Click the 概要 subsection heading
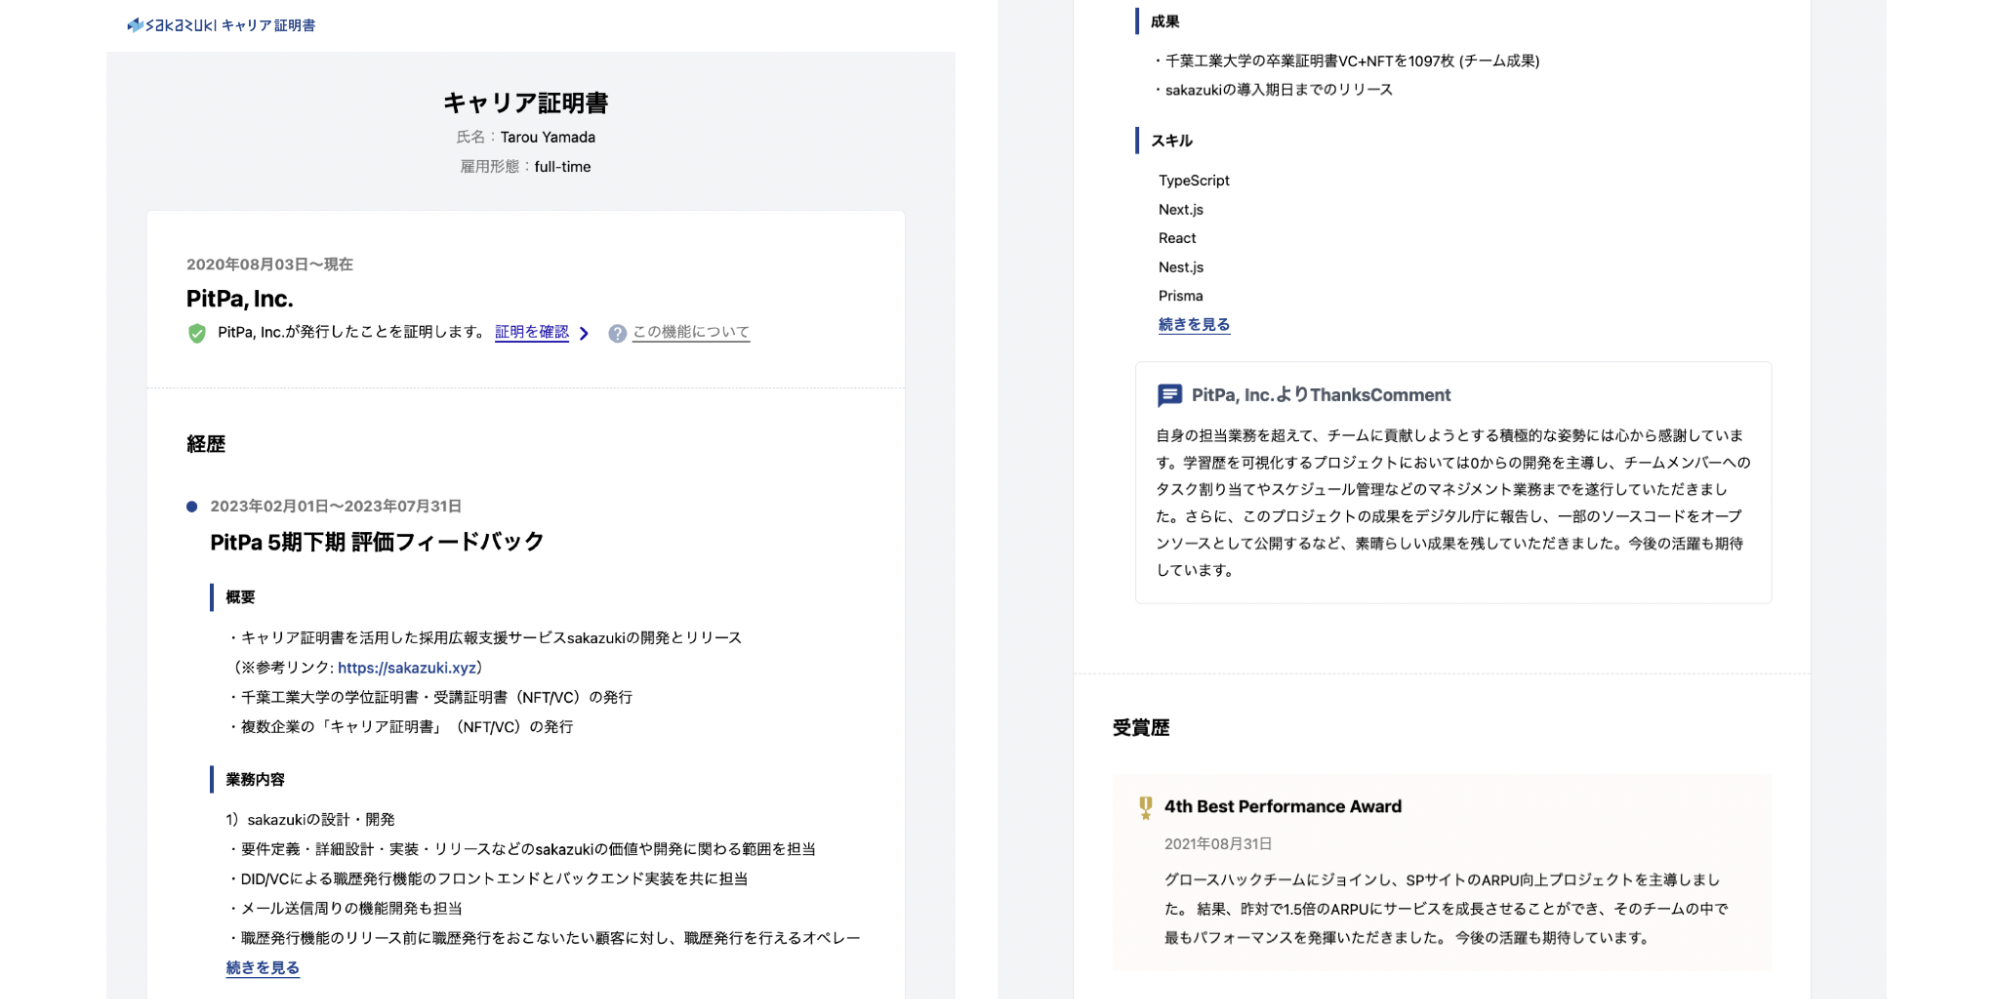This screenshot has height=1000, width=1999. tap(240, 598)
